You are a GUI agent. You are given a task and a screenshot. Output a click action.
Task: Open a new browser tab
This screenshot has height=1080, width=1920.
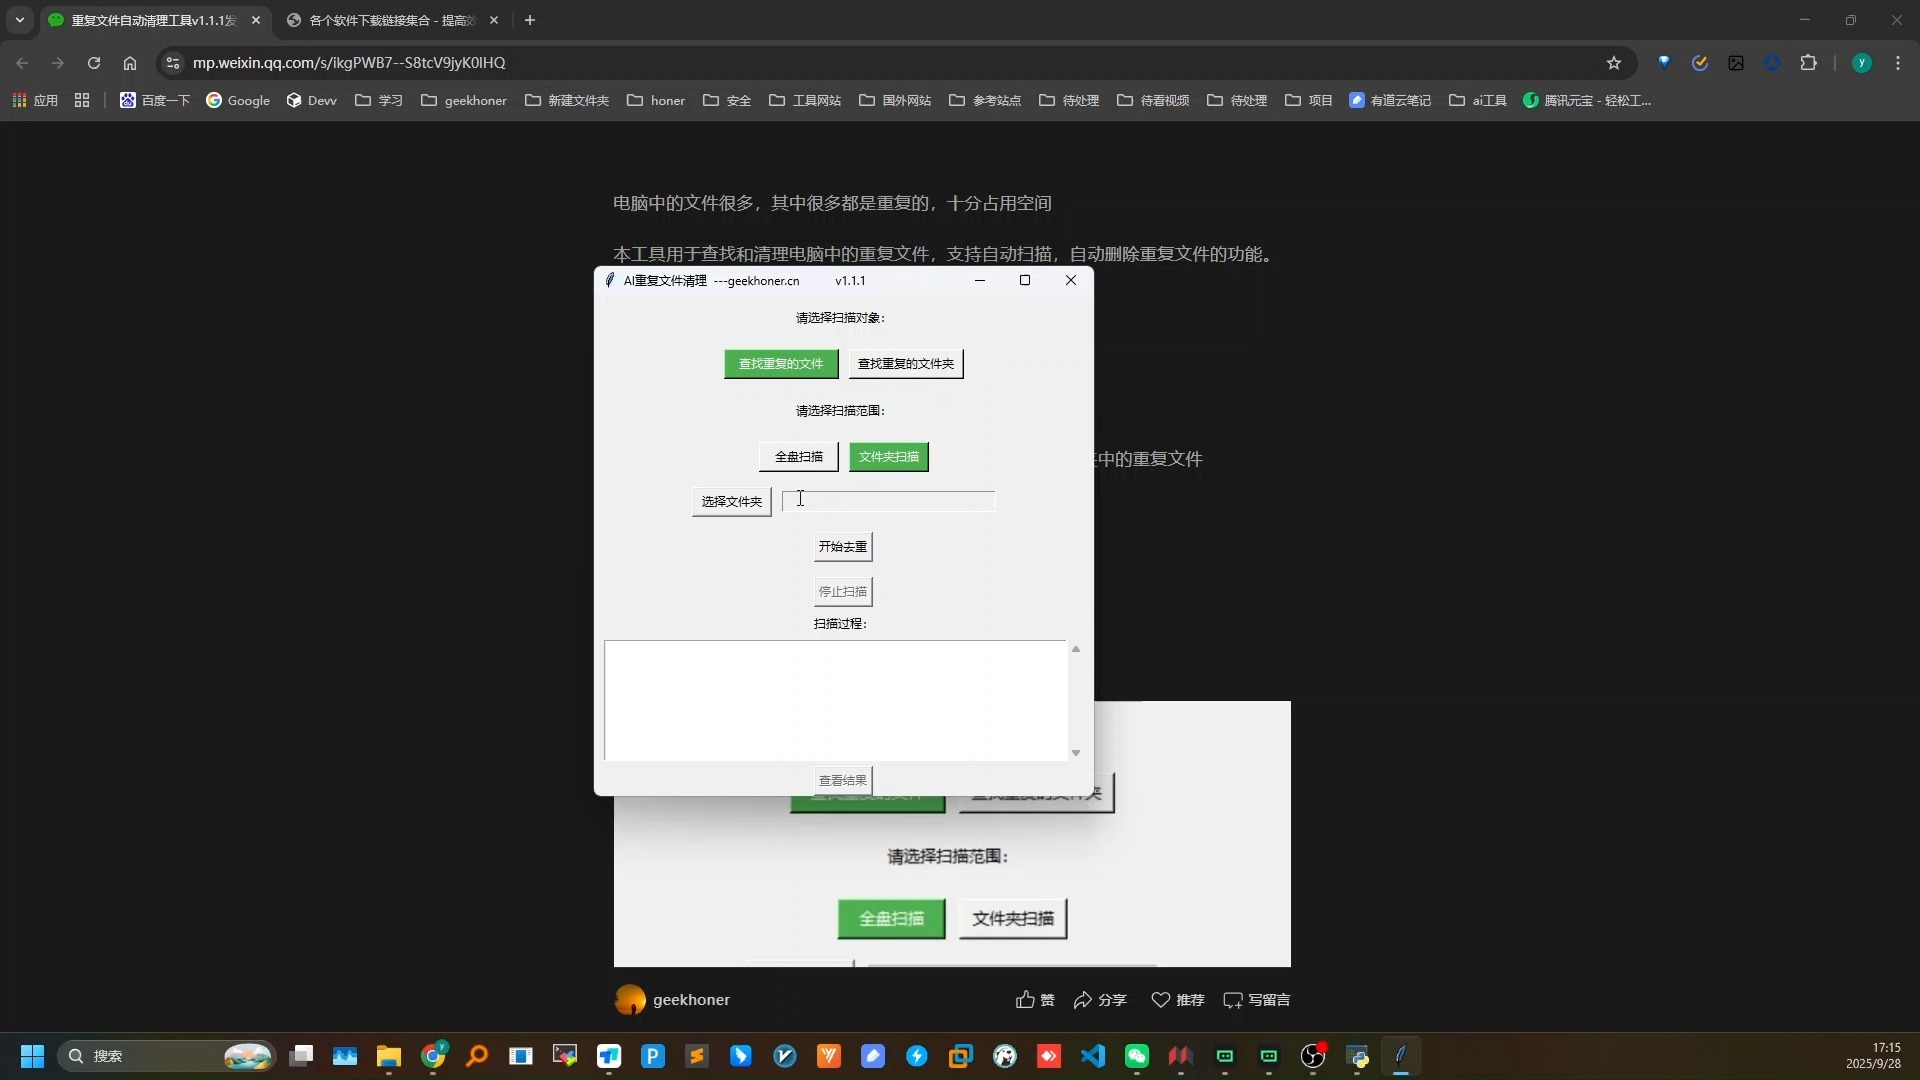530,20
